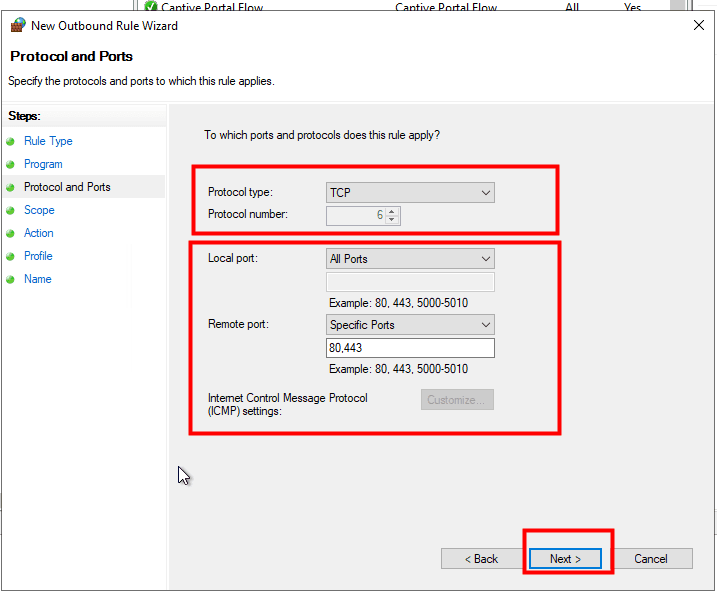Decrease the Protocol number with the down arrow

pyautogui.click(x=392, y=219)
